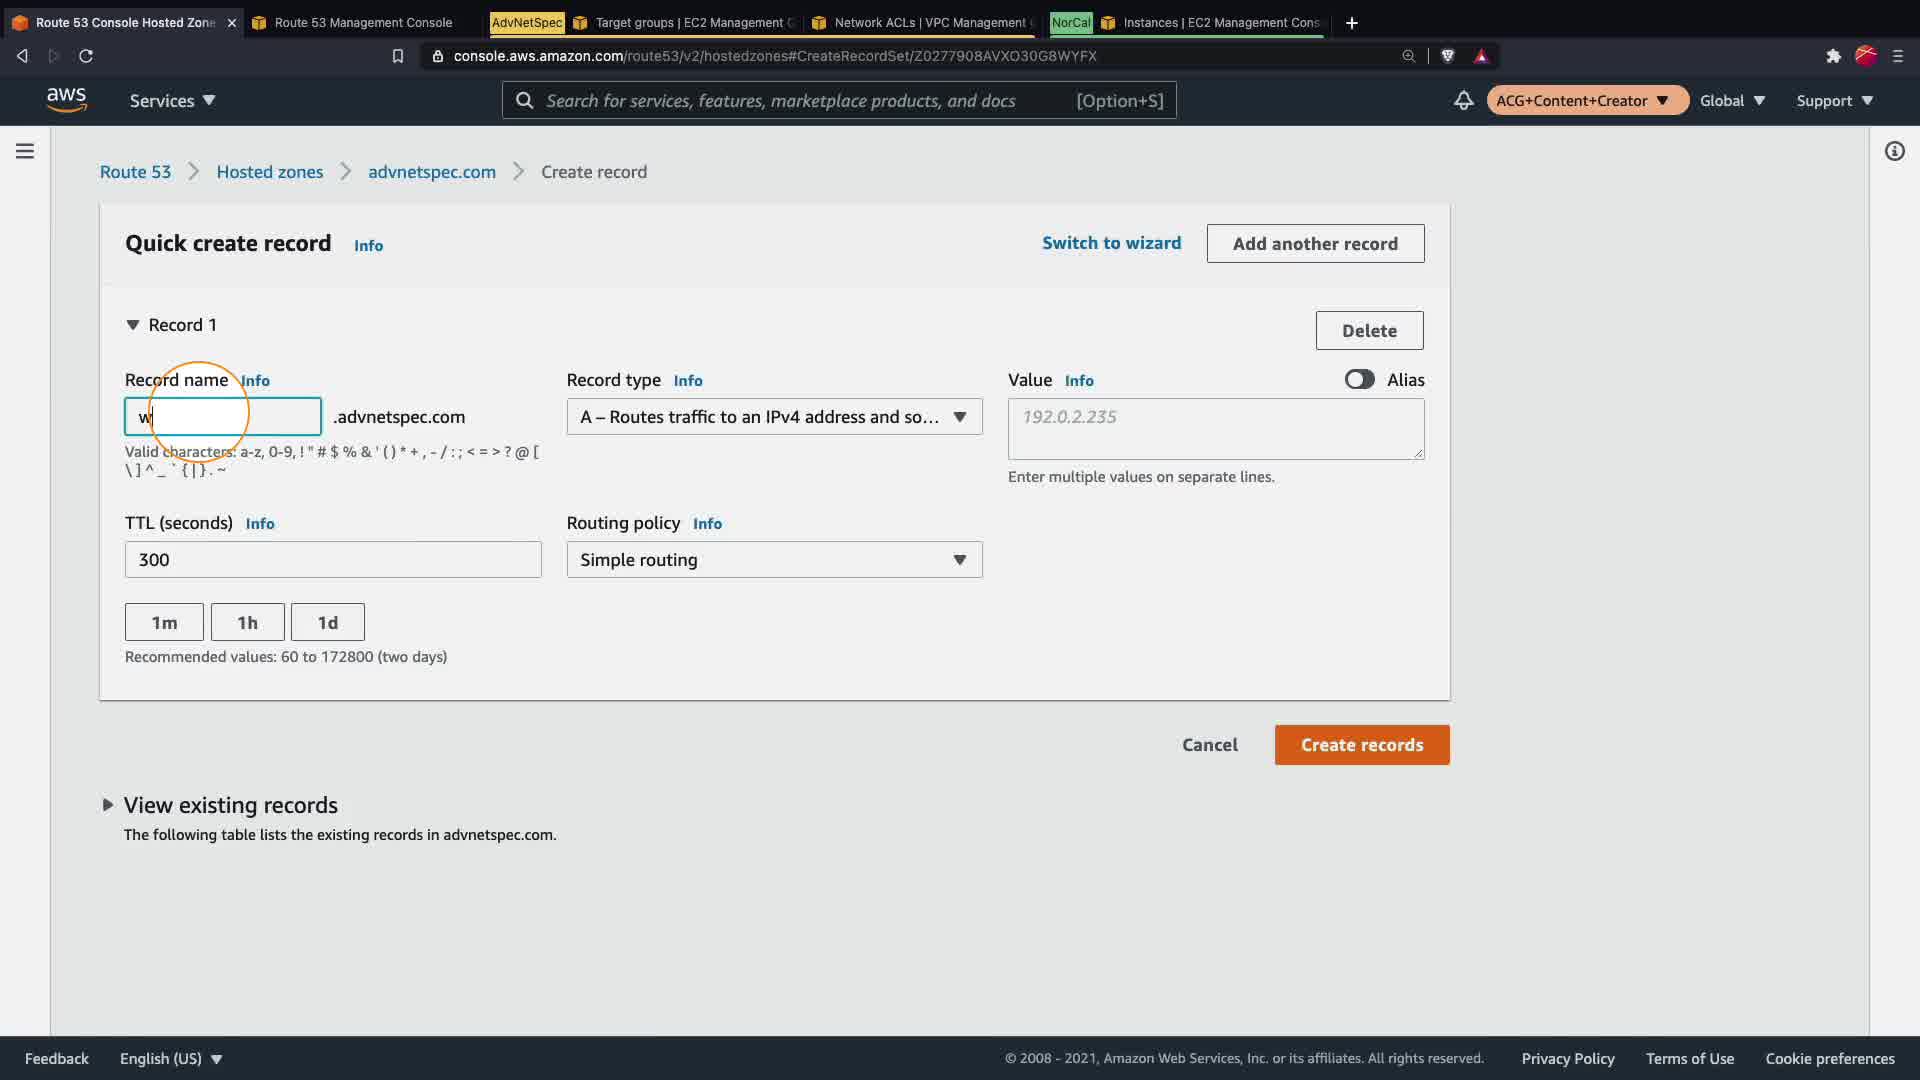Image resolution: width=1920 pixels, height=1080 pixels.
Task: Open the hamburger side navigation menu
Action: coord(25,151)
